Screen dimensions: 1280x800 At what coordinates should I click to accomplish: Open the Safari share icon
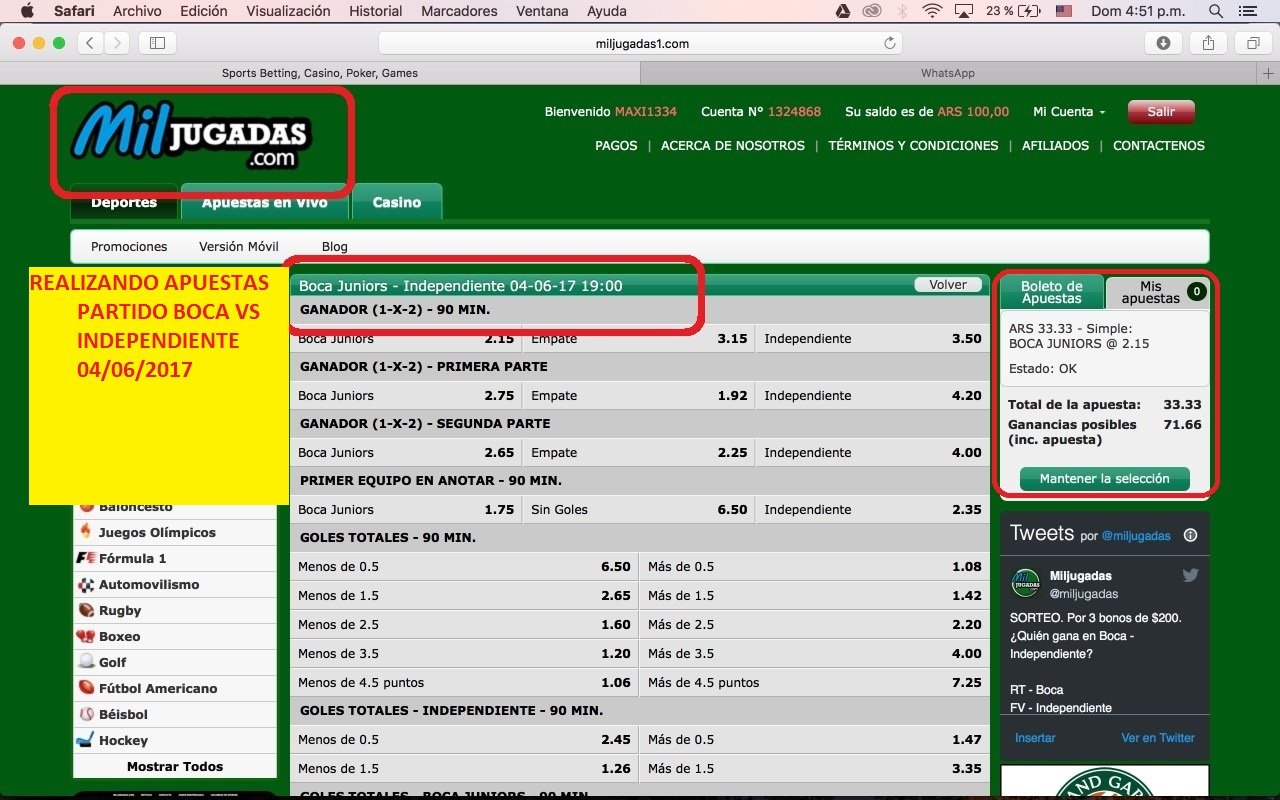pos(1208,43)
